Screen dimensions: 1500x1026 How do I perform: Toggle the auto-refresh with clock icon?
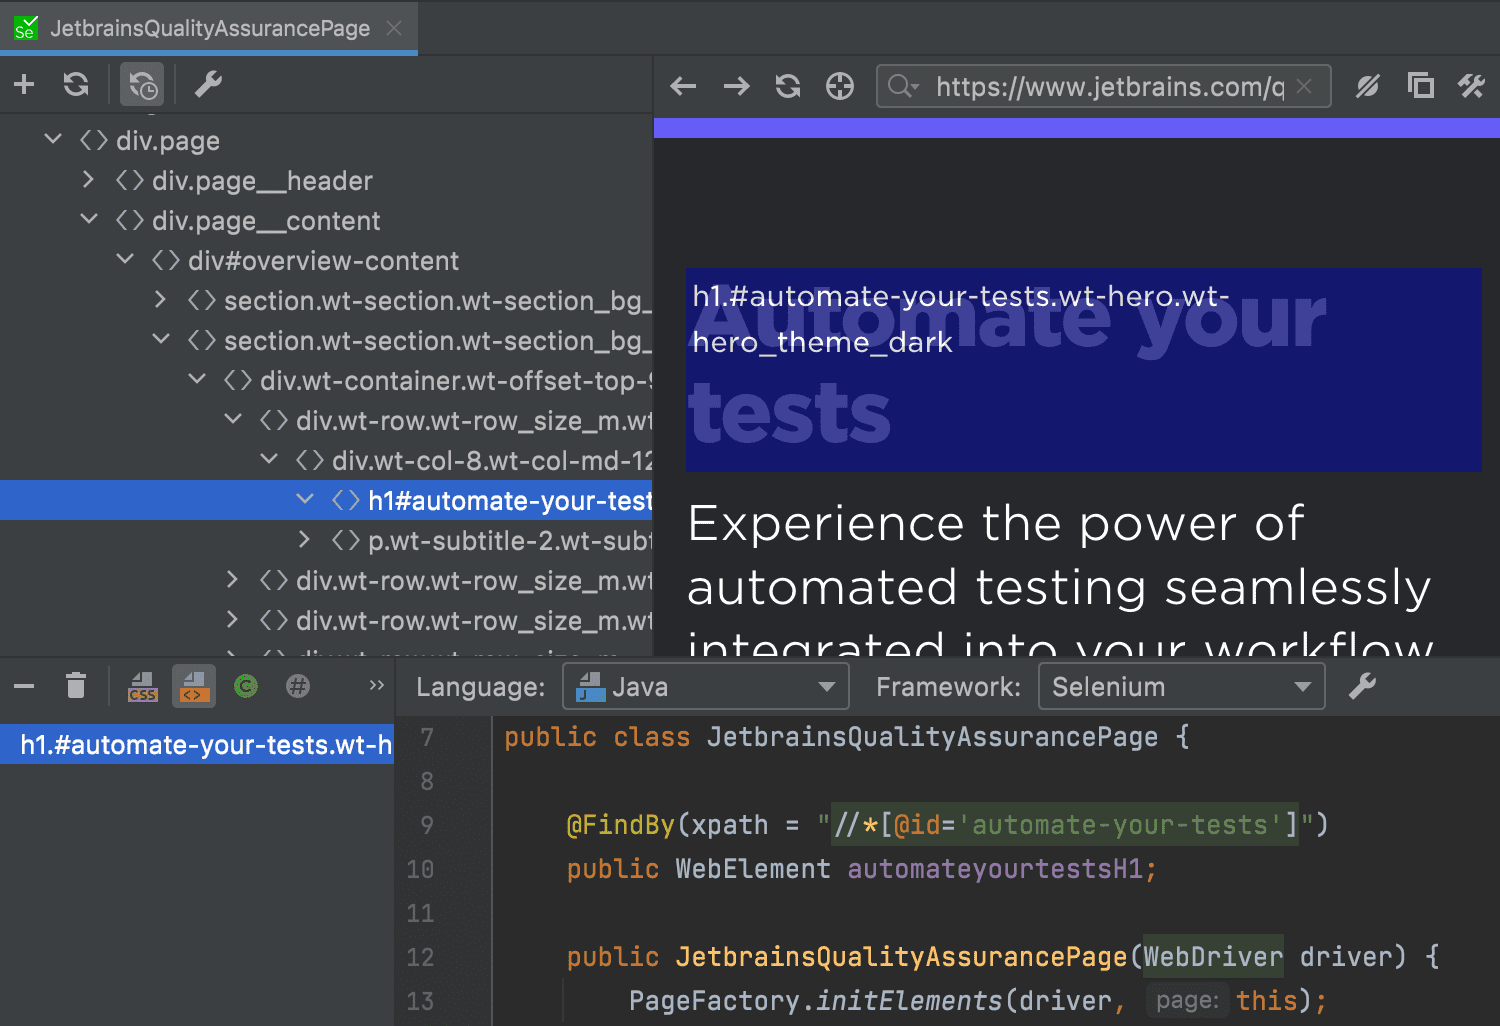(142, 85)
